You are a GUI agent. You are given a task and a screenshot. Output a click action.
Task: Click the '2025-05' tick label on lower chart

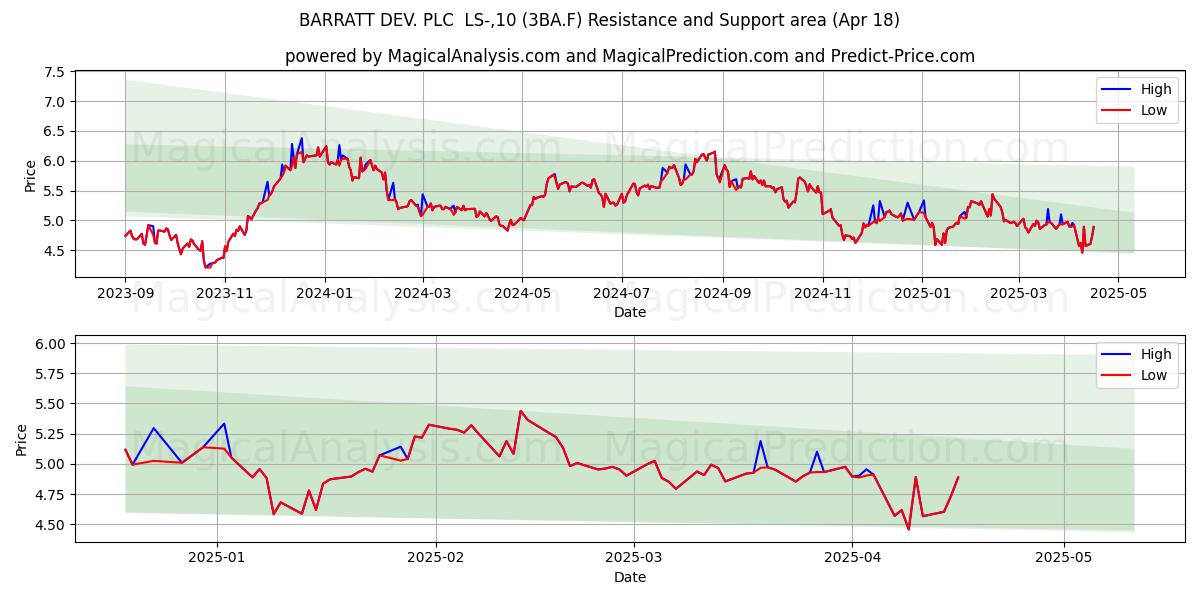tap(1064, 558)
